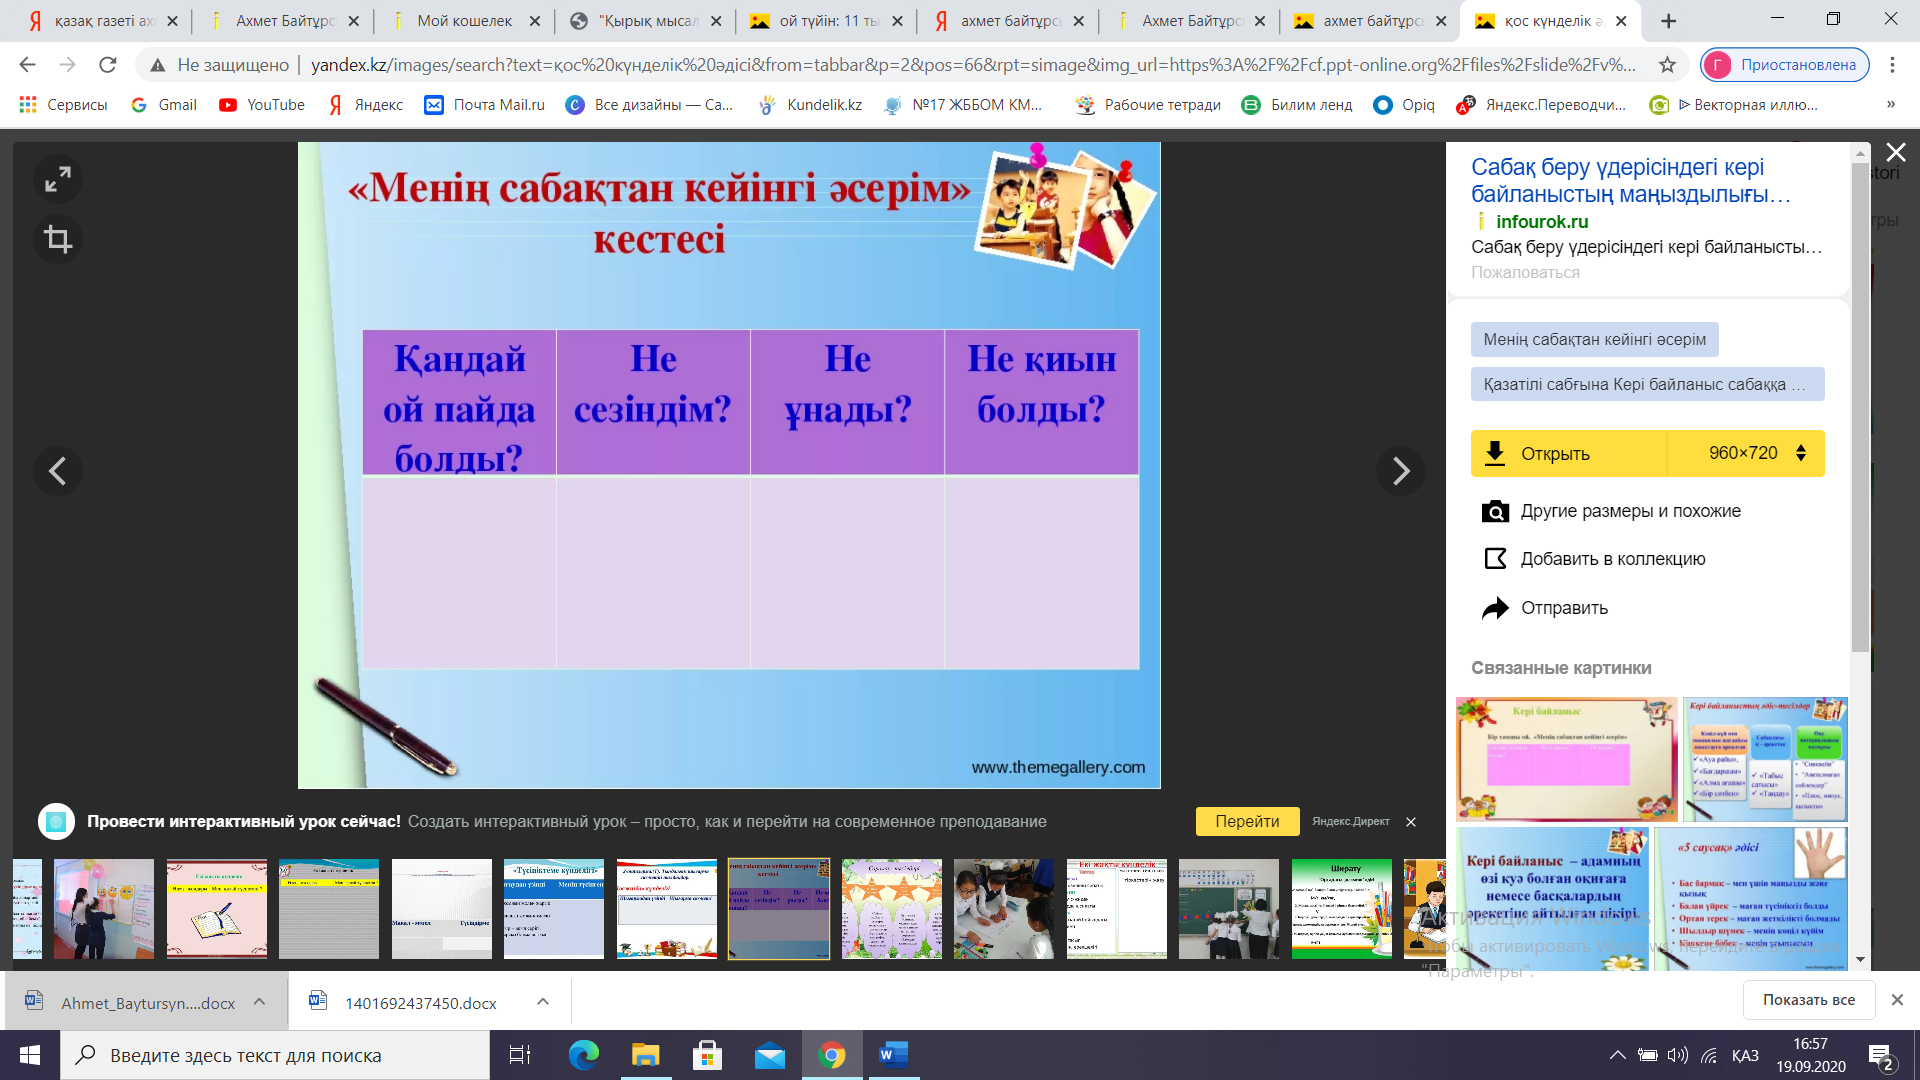Show hidden bookmarks overflow chevron
The height and width of the screenshot is (1080, 1920).
[x=1890, y=104]
